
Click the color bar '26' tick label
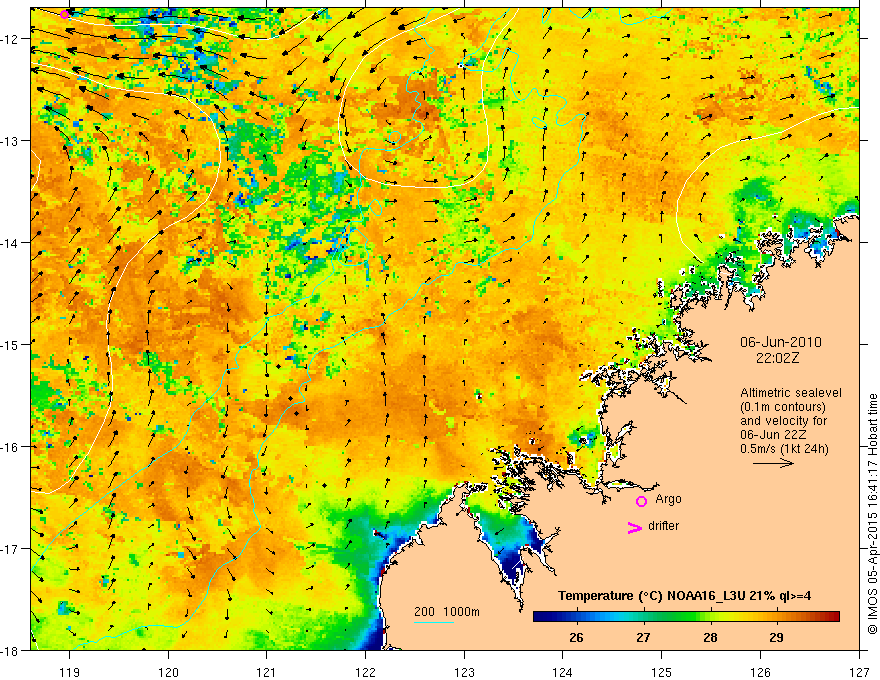click(x=576, y=638)
